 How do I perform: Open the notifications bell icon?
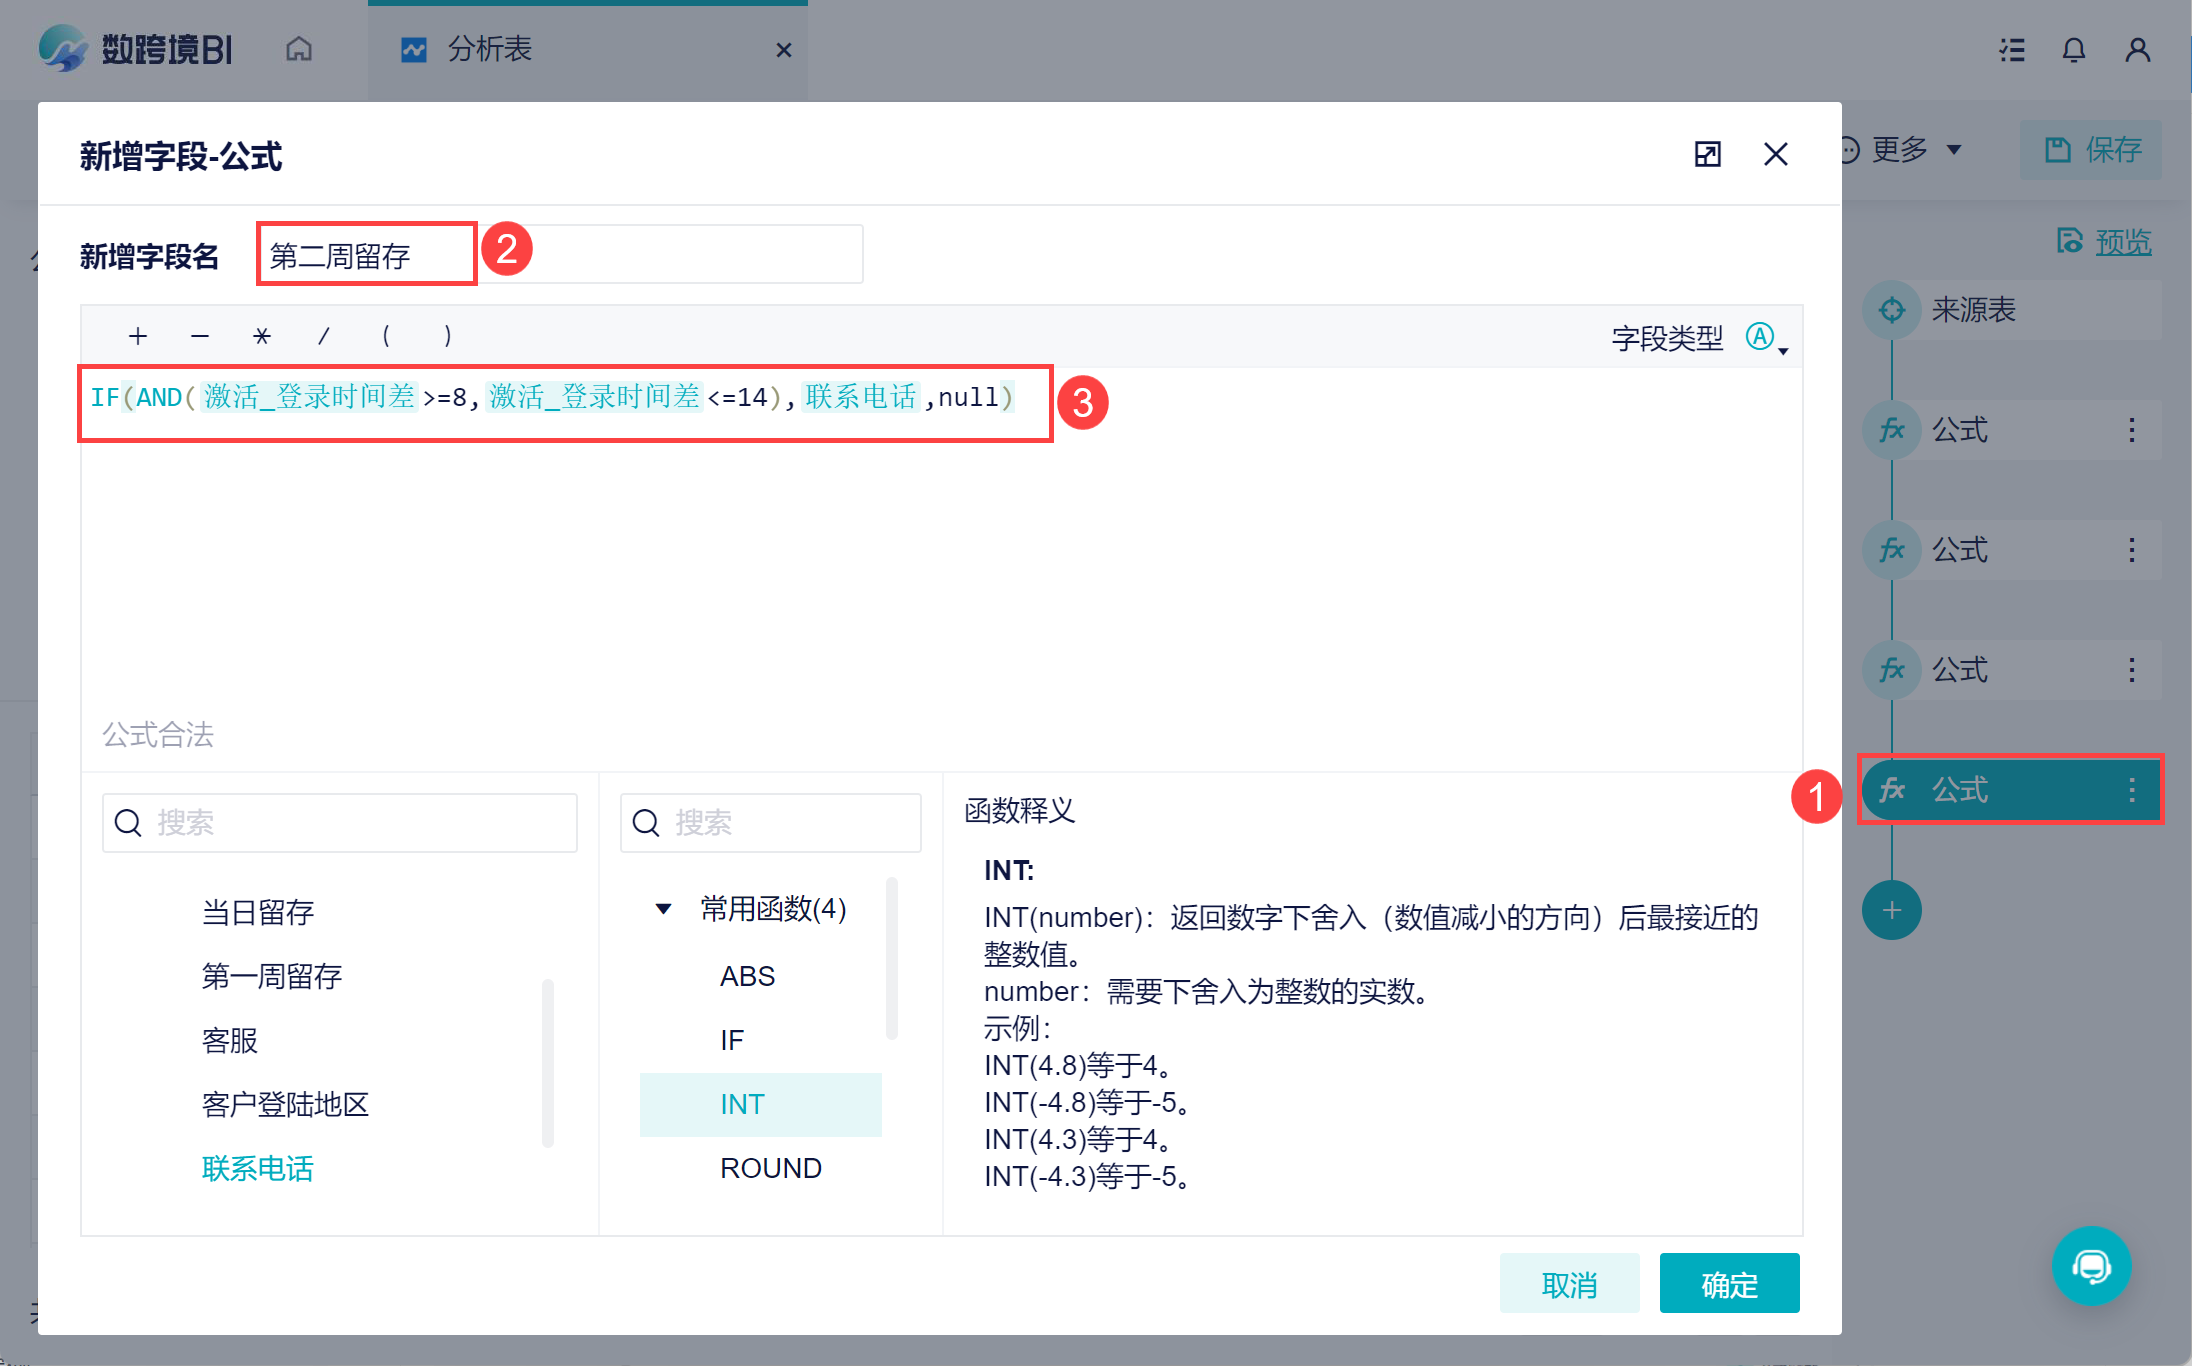pos(2074,50)
